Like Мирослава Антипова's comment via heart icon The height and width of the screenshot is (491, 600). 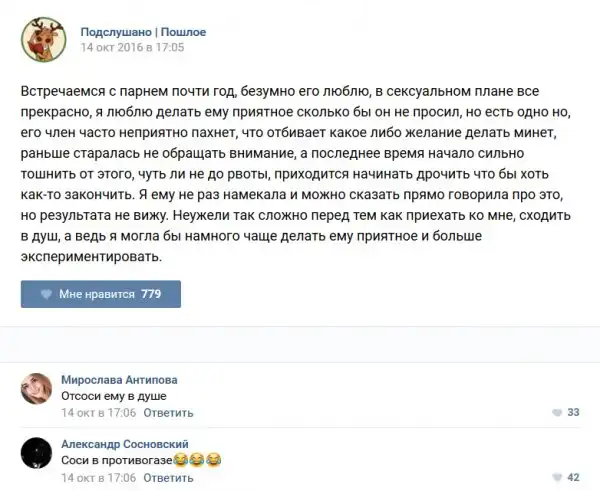coord(557,412)
